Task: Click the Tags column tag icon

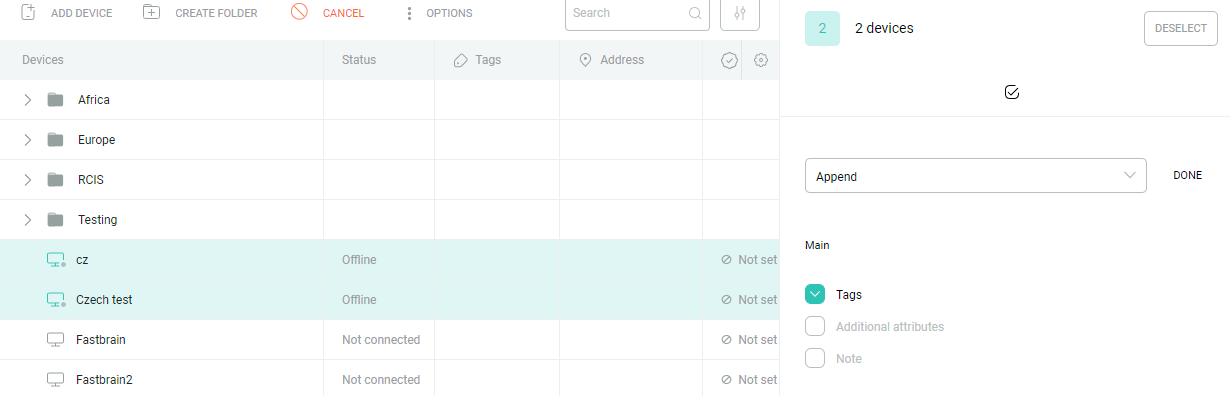Action: 460,60
